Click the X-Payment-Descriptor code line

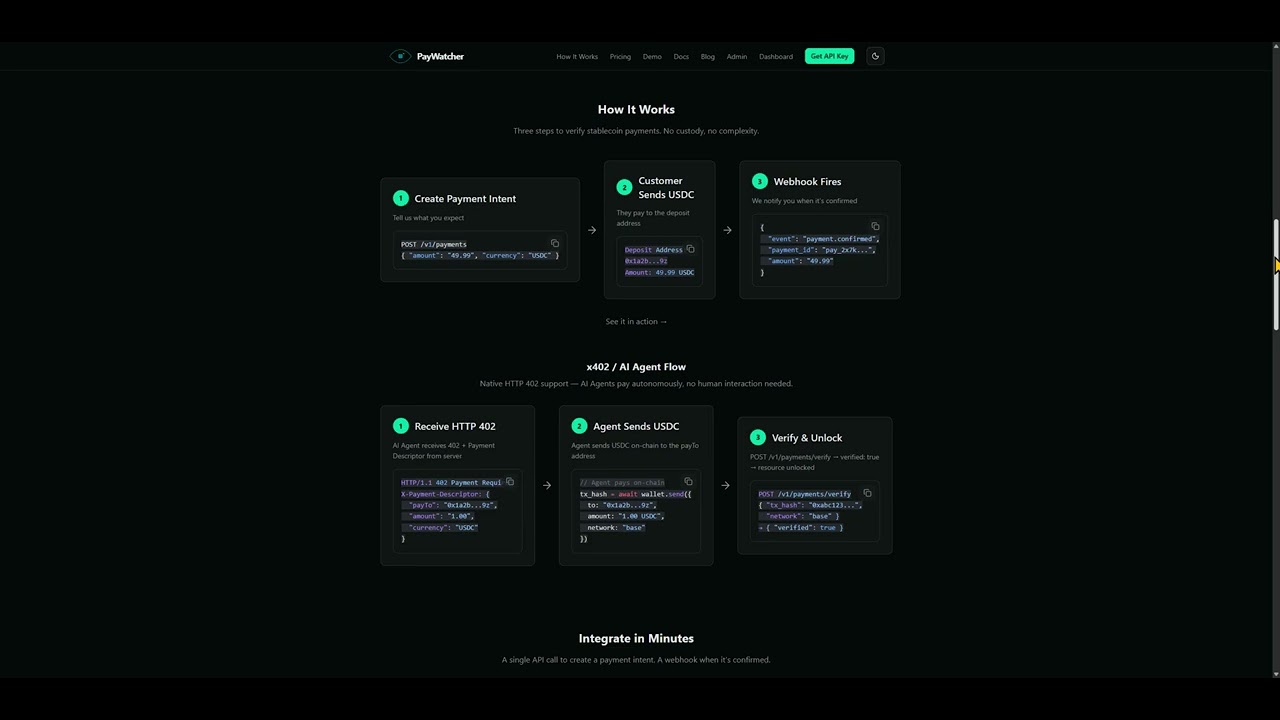point(445,493)
